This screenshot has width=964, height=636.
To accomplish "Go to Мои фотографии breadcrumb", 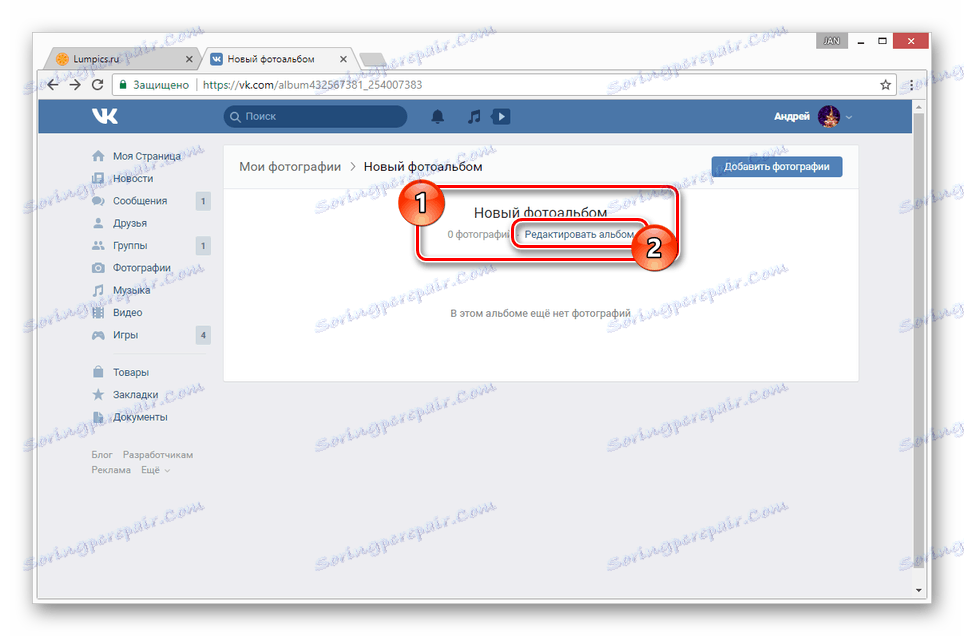I will click(x=290, y=167).
